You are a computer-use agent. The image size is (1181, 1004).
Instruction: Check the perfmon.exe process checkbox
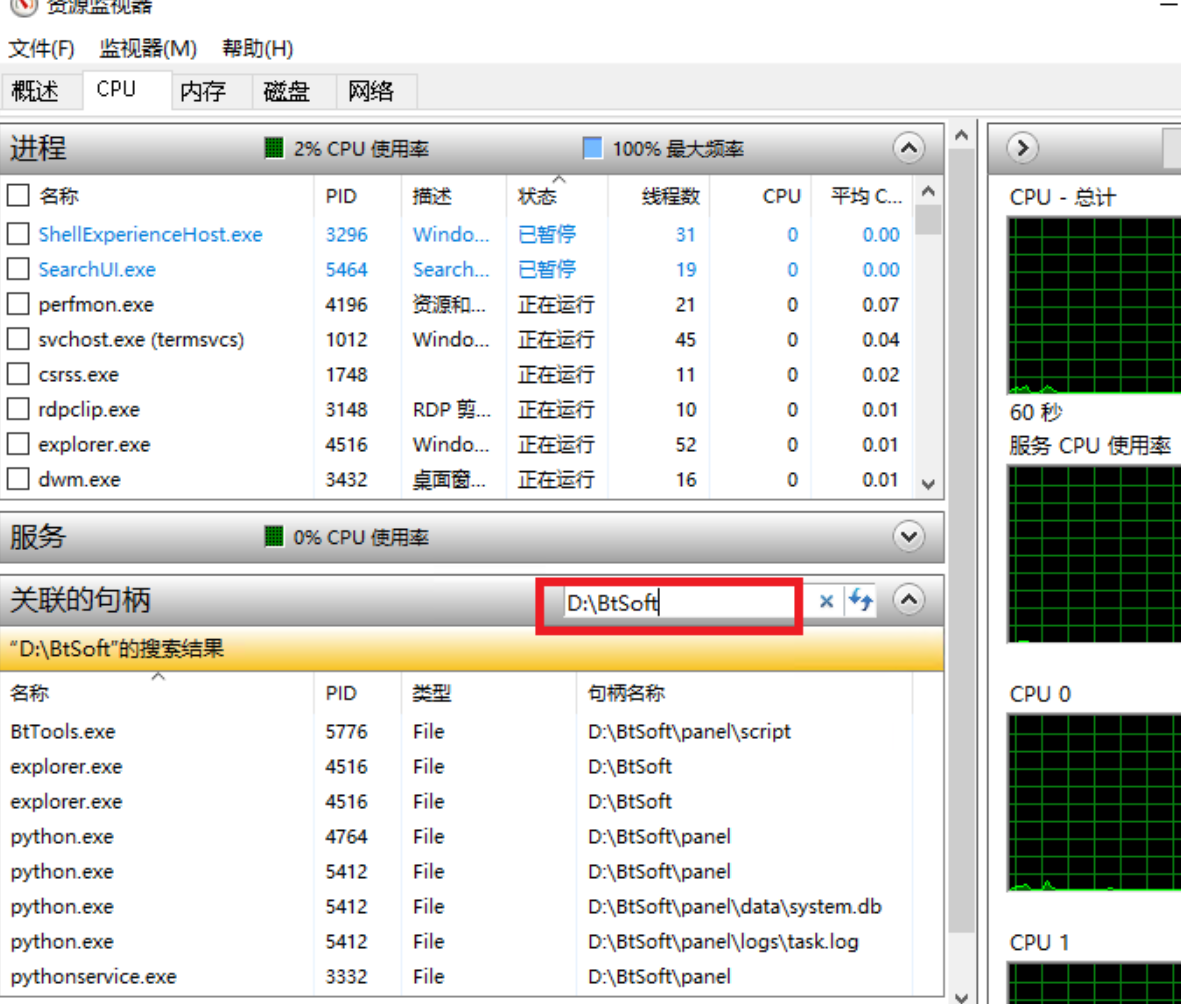tap(18, 305)
